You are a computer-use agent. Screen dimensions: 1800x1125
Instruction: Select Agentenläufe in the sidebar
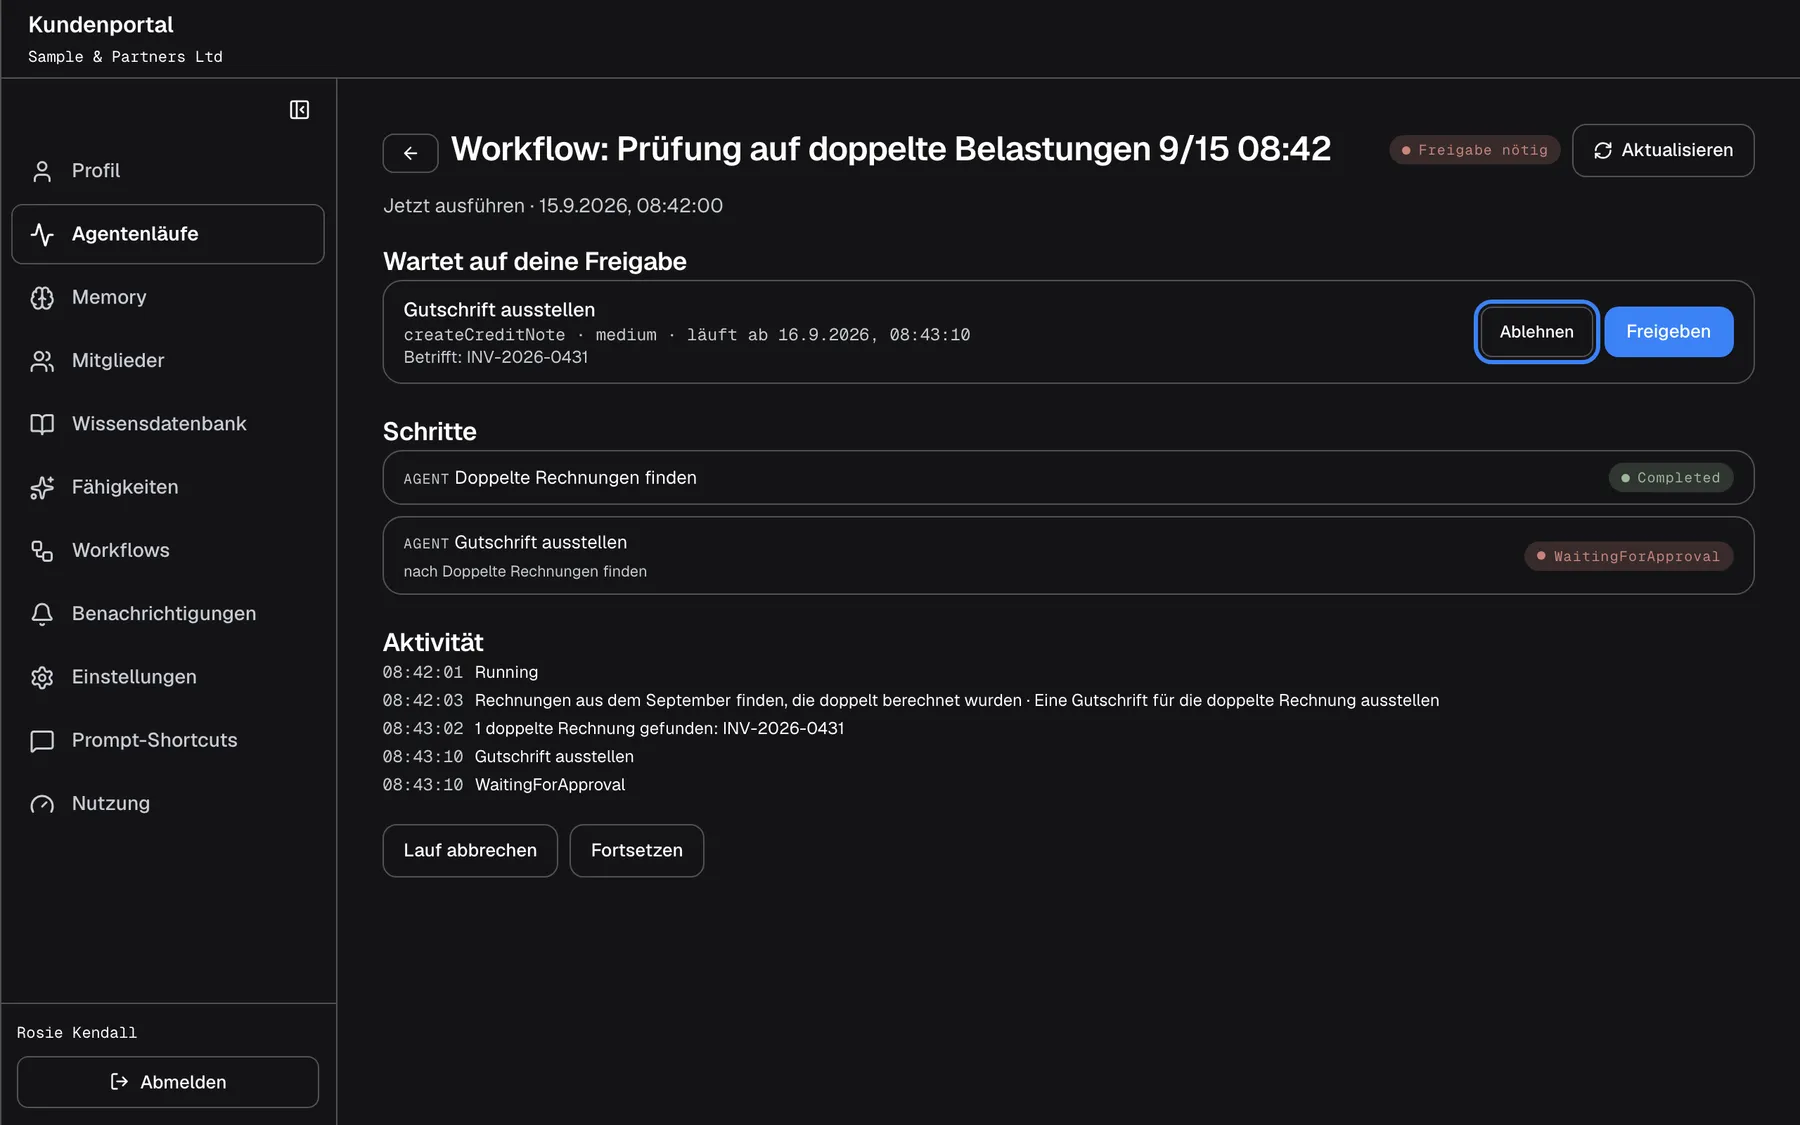168,234
